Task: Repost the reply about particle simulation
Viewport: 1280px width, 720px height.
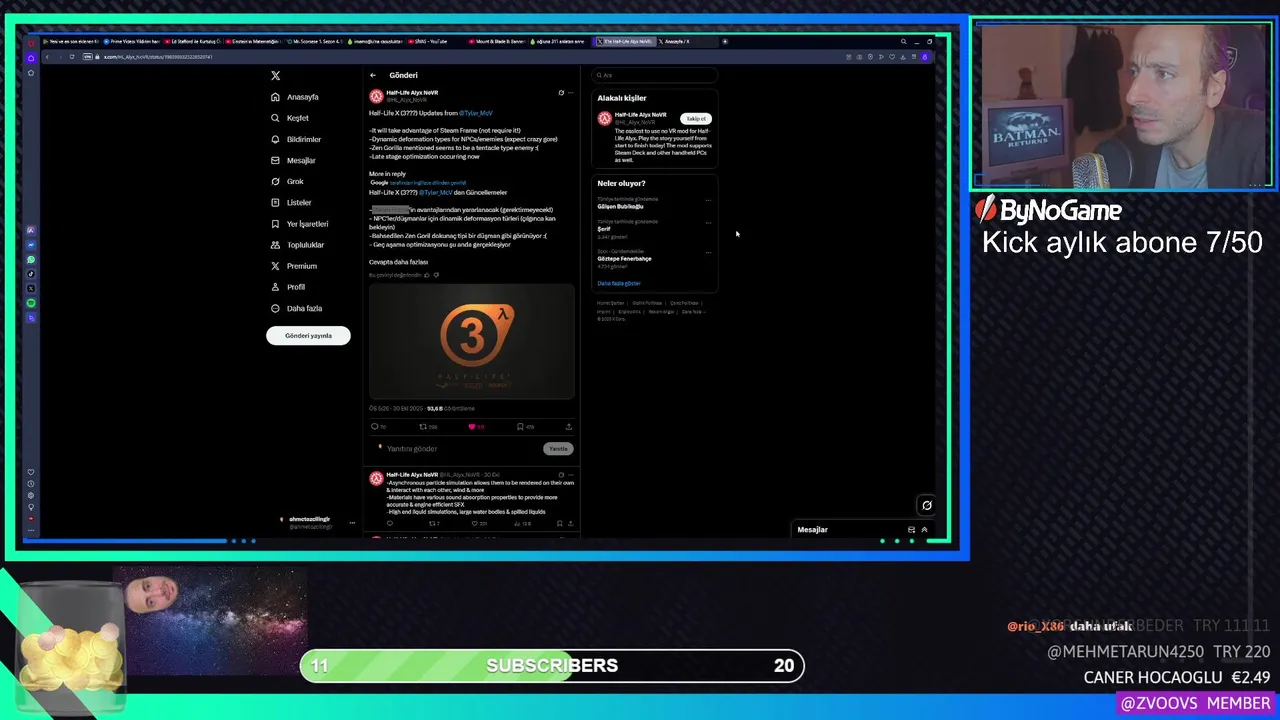Action: click(434, 523)
